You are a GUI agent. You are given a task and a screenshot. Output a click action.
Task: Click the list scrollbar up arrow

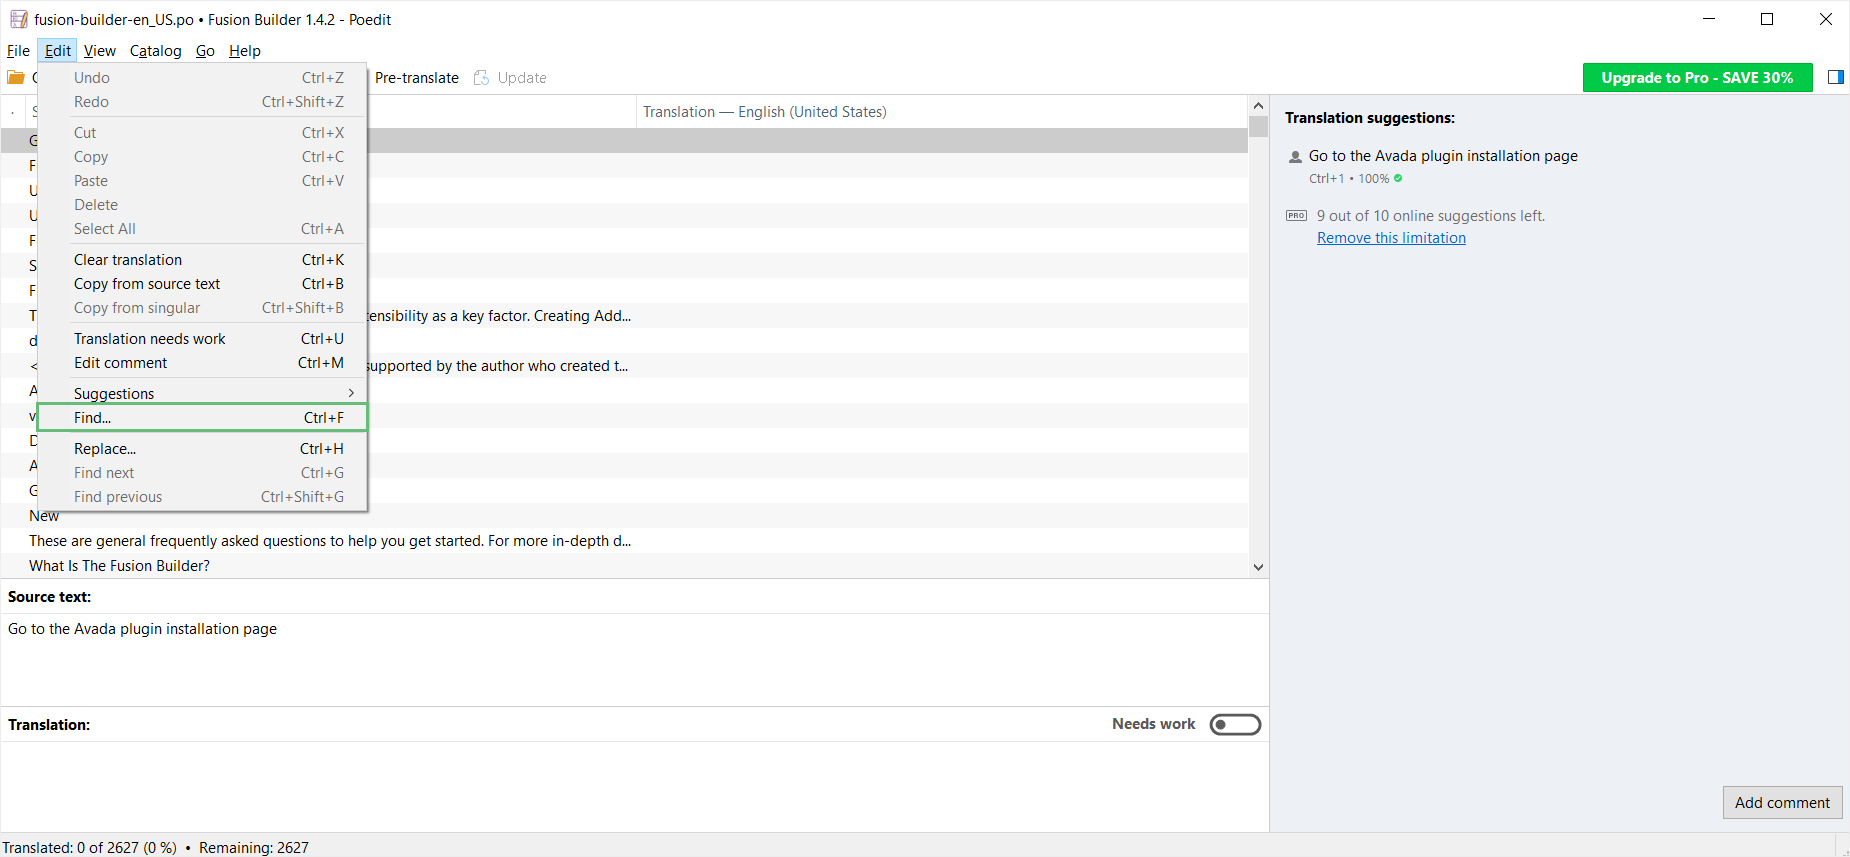[1258, 105]
